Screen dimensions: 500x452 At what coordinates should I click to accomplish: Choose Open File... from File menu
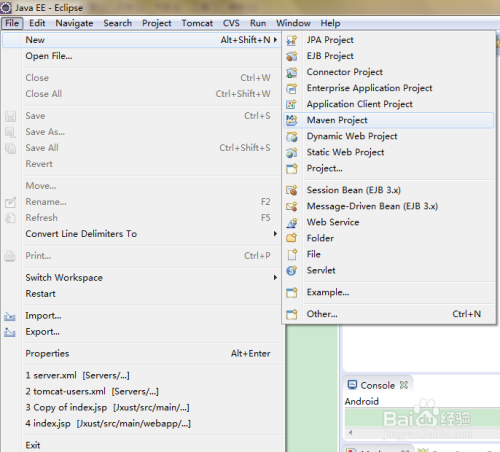pos(142,56)
